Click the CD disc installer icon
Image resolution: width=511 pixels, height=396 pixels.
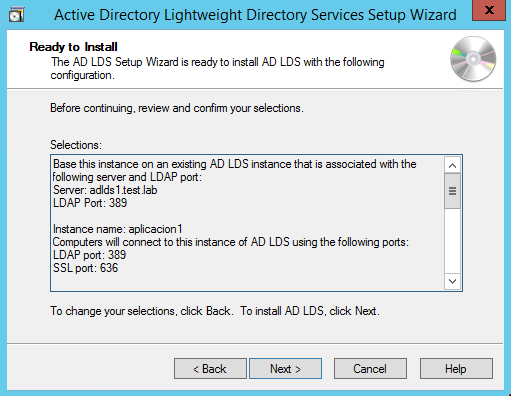[x=473, y=59]
